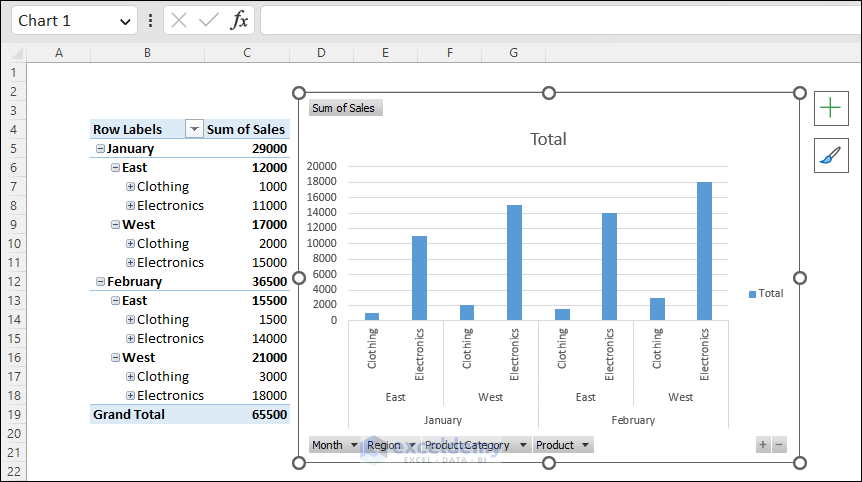The height and width of the screenshot is (482, 862).
Task: Open the ProductCategory field button dropdown
Action: pyautogui.click(x=523, y=445)
